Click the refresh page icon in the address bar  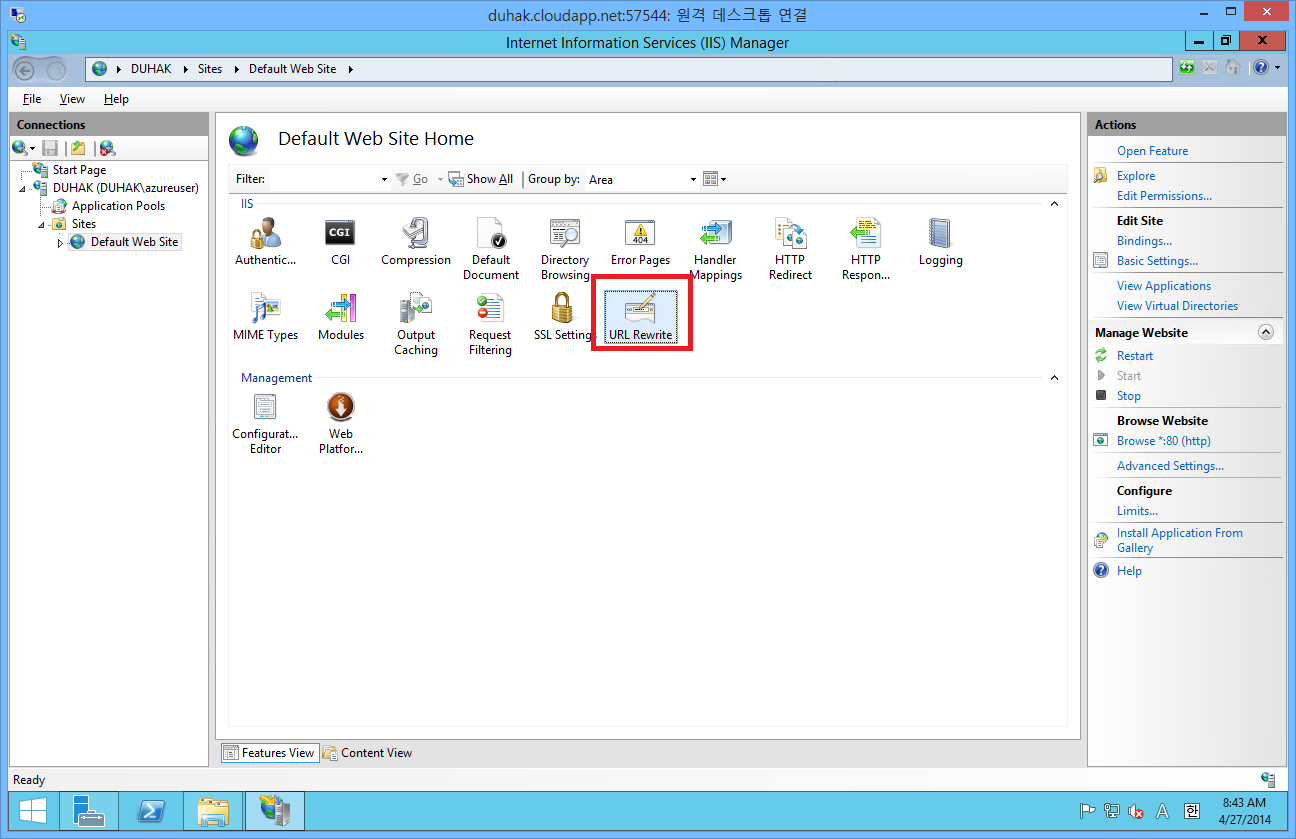(1187, 68)
